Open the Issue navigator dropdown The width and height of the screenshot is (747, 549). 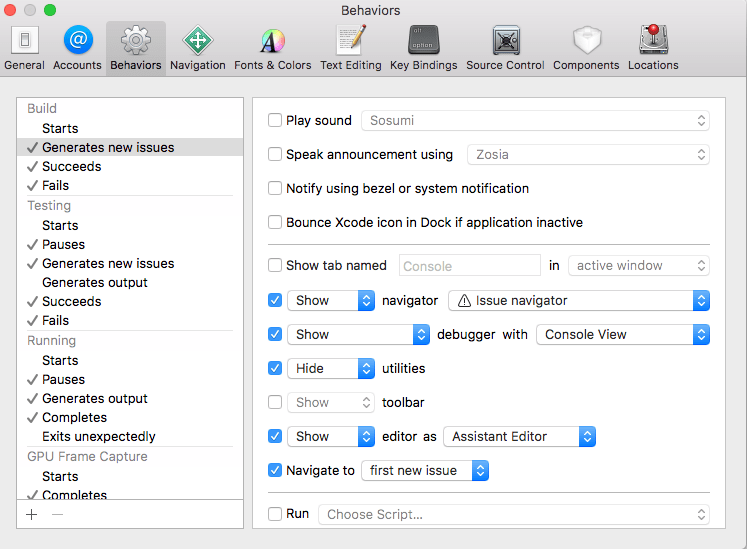tap(579, 301)
